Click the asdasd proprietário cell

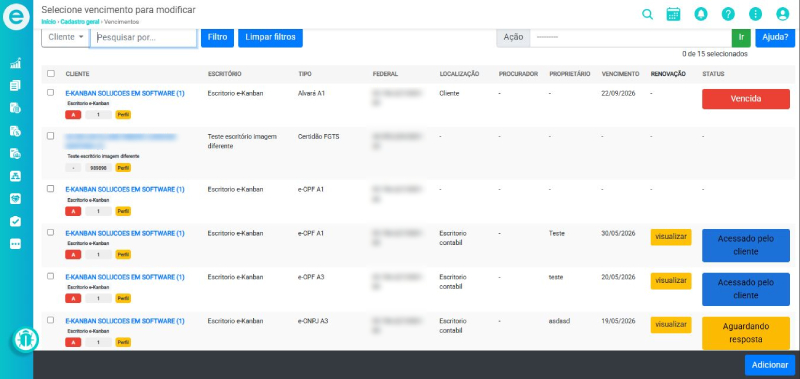(559, 321)
